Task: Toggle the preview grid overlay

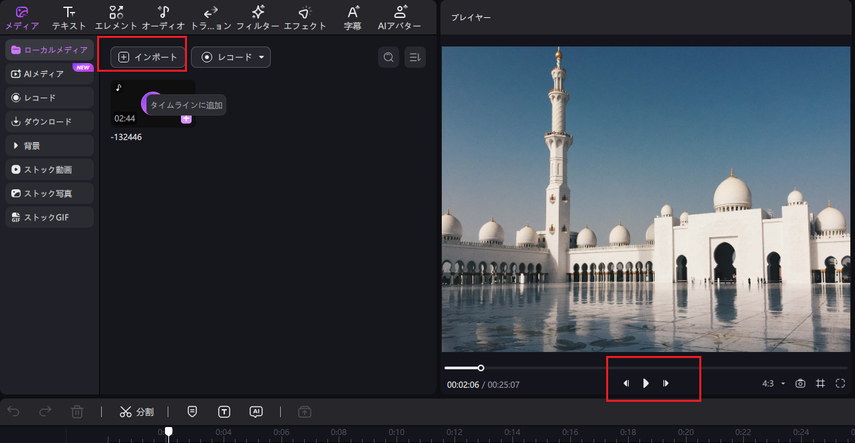Action: (x=820, y=384)
